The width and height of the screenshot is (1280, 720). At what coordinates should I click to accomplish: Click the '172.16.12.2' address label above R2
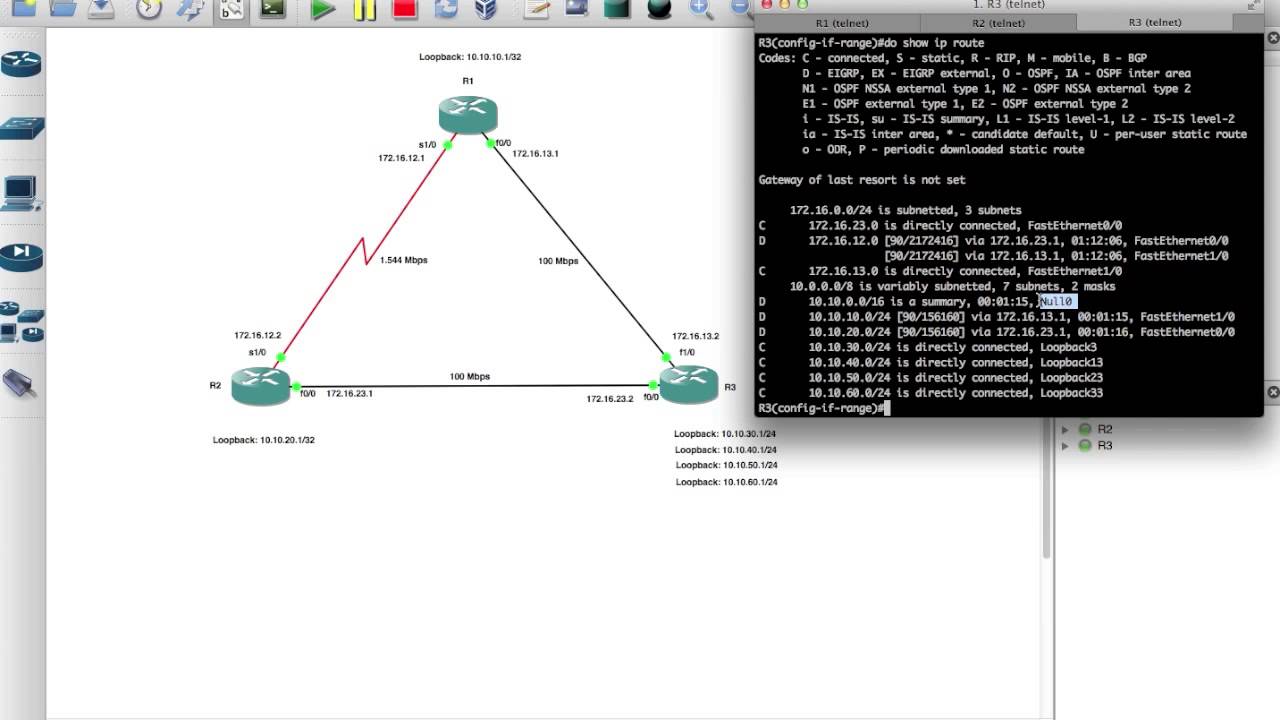(258, 336)
